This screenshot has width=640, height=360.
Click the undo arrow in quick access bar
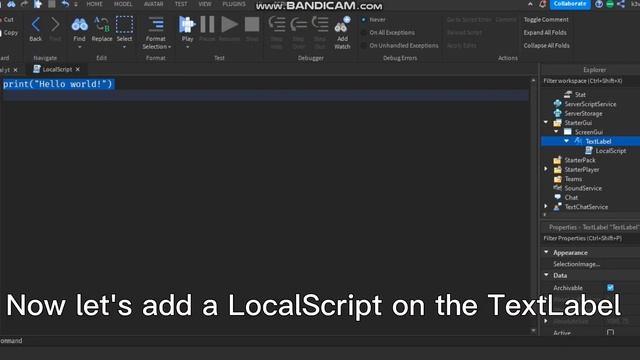65,4
